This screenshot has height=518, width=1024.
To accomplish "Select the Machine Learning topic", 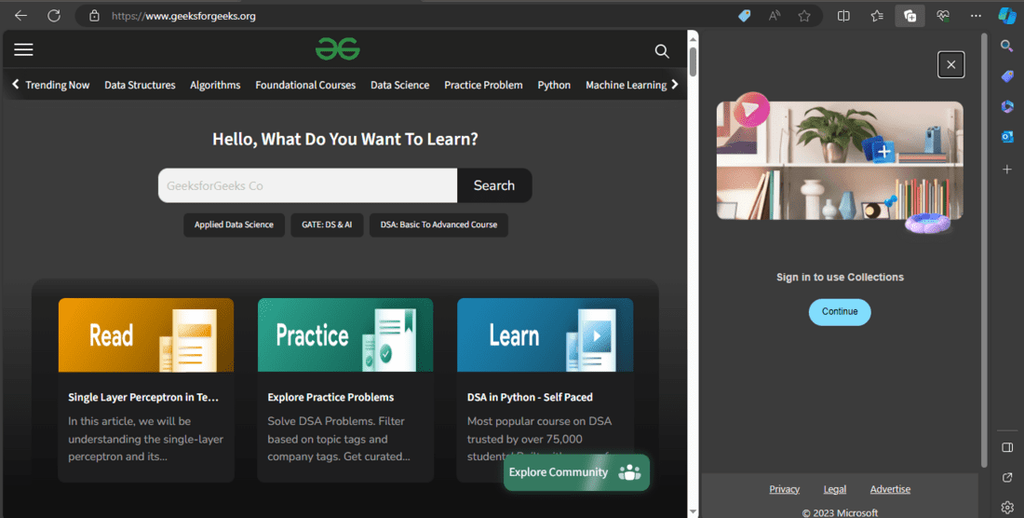I will 626,85.
